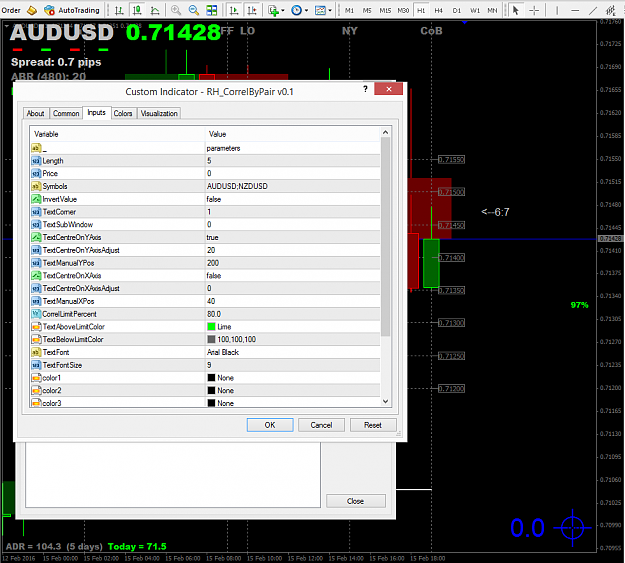The image size is (625, 563).
Task: Open the Colors tab
Action: coord(123,114)
